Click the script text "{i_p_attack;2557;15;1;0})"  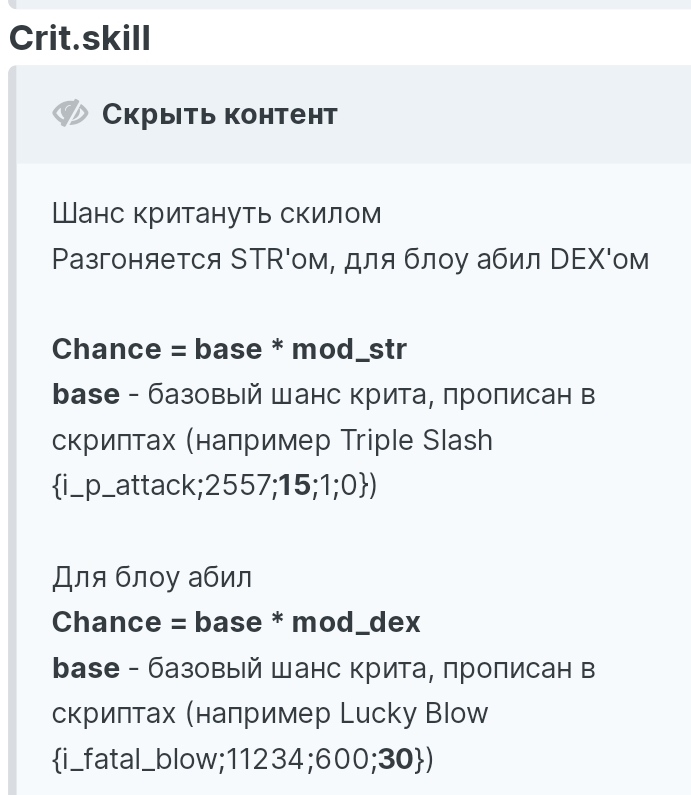[214, 486]
